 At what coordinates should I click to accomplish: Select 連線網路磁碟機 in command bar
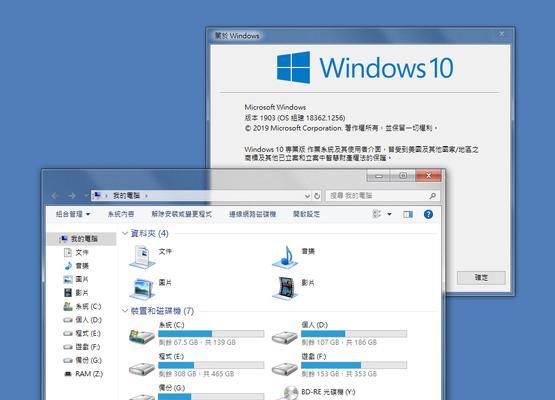coord(252,214)
